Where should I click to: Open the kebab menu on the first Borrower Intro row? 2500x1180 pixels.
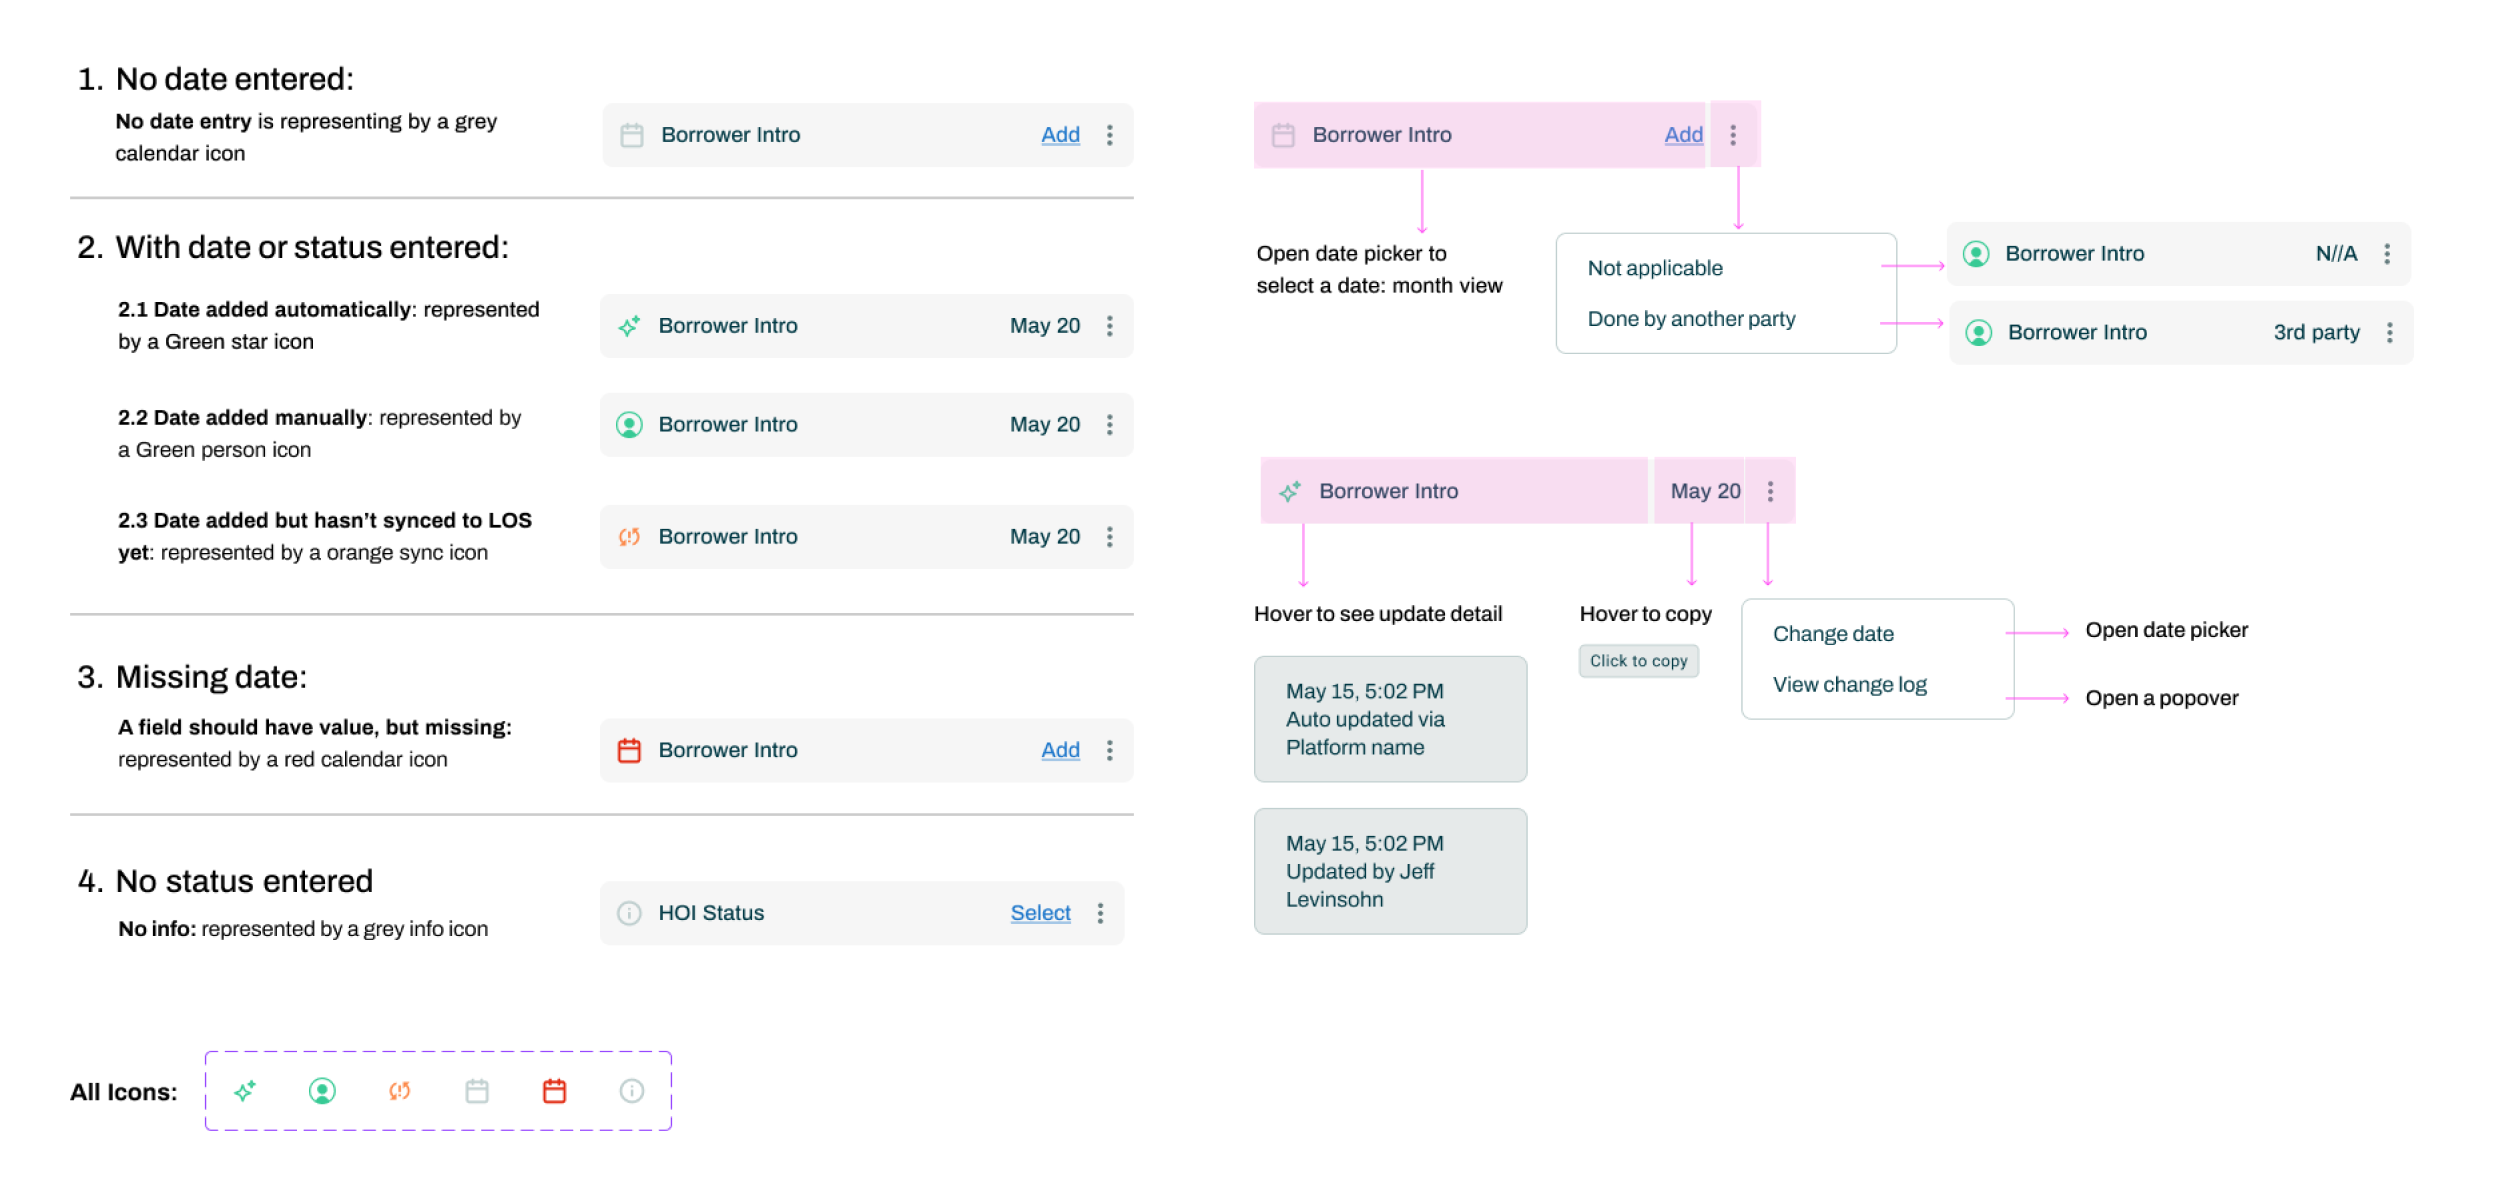1109,134
